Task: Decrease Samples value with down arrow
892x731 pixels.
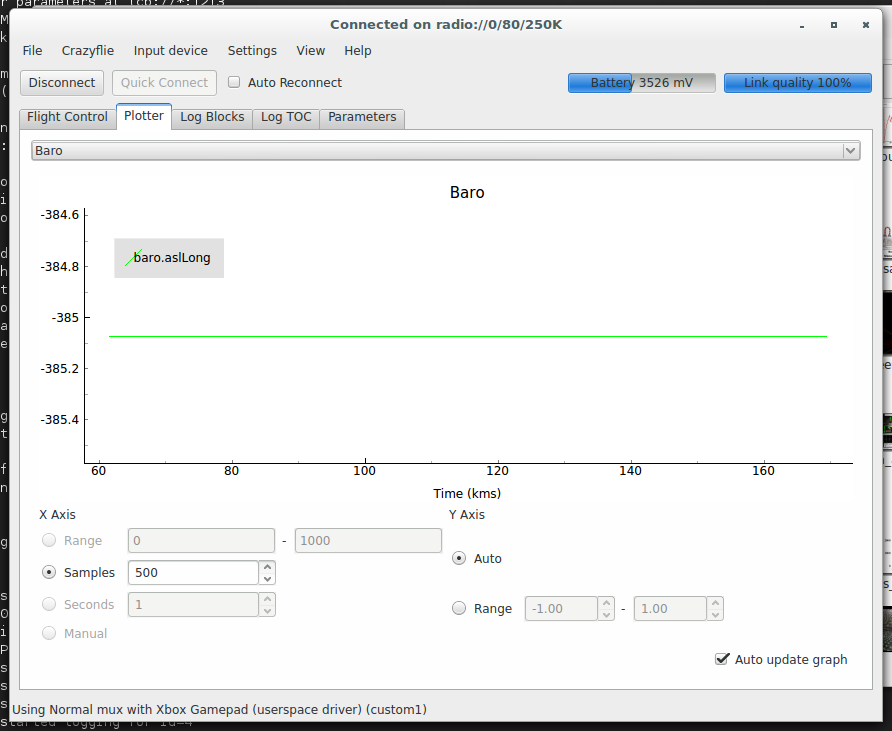Action: point(267,579)
